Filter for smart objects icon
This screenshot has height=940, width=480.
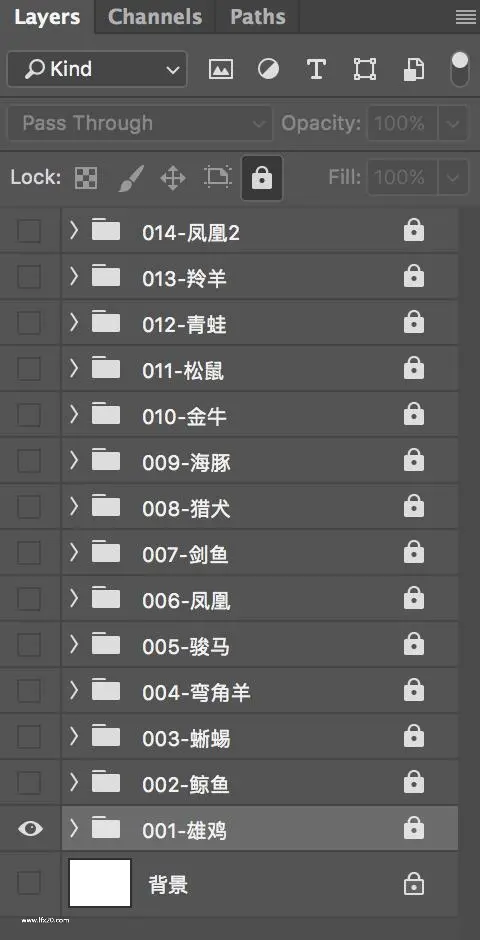click(413, 70)
